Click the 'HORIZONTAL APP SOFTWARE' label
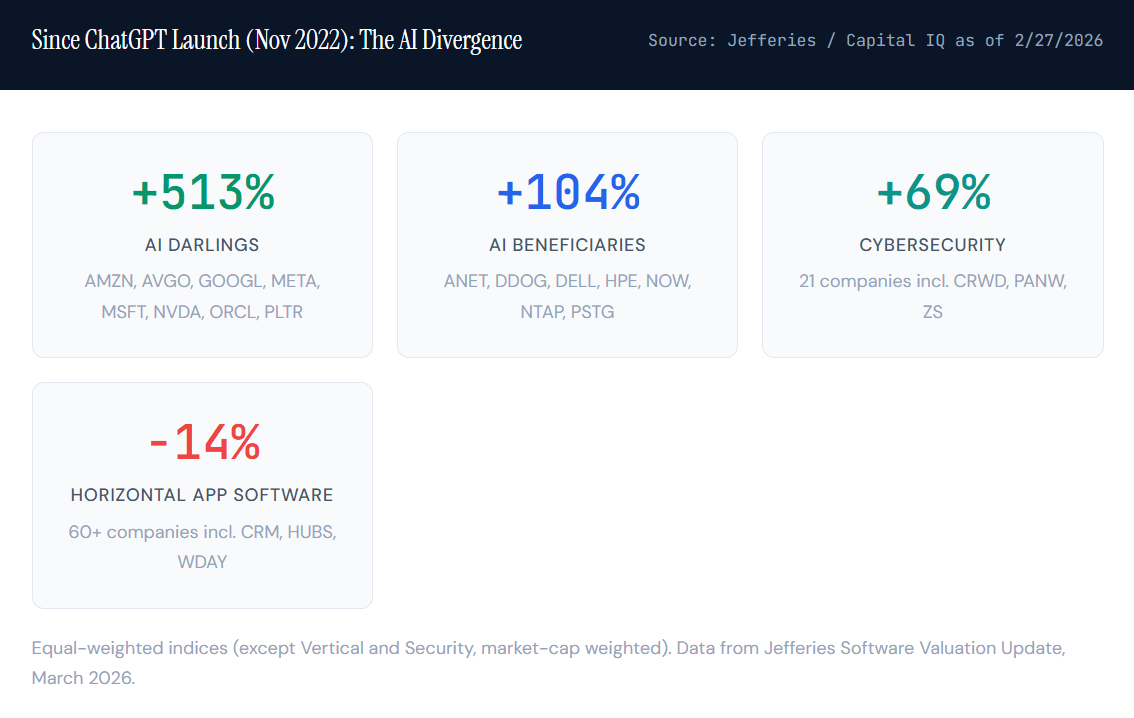This screenshot has height=718, width=1134. coord(202,495)
